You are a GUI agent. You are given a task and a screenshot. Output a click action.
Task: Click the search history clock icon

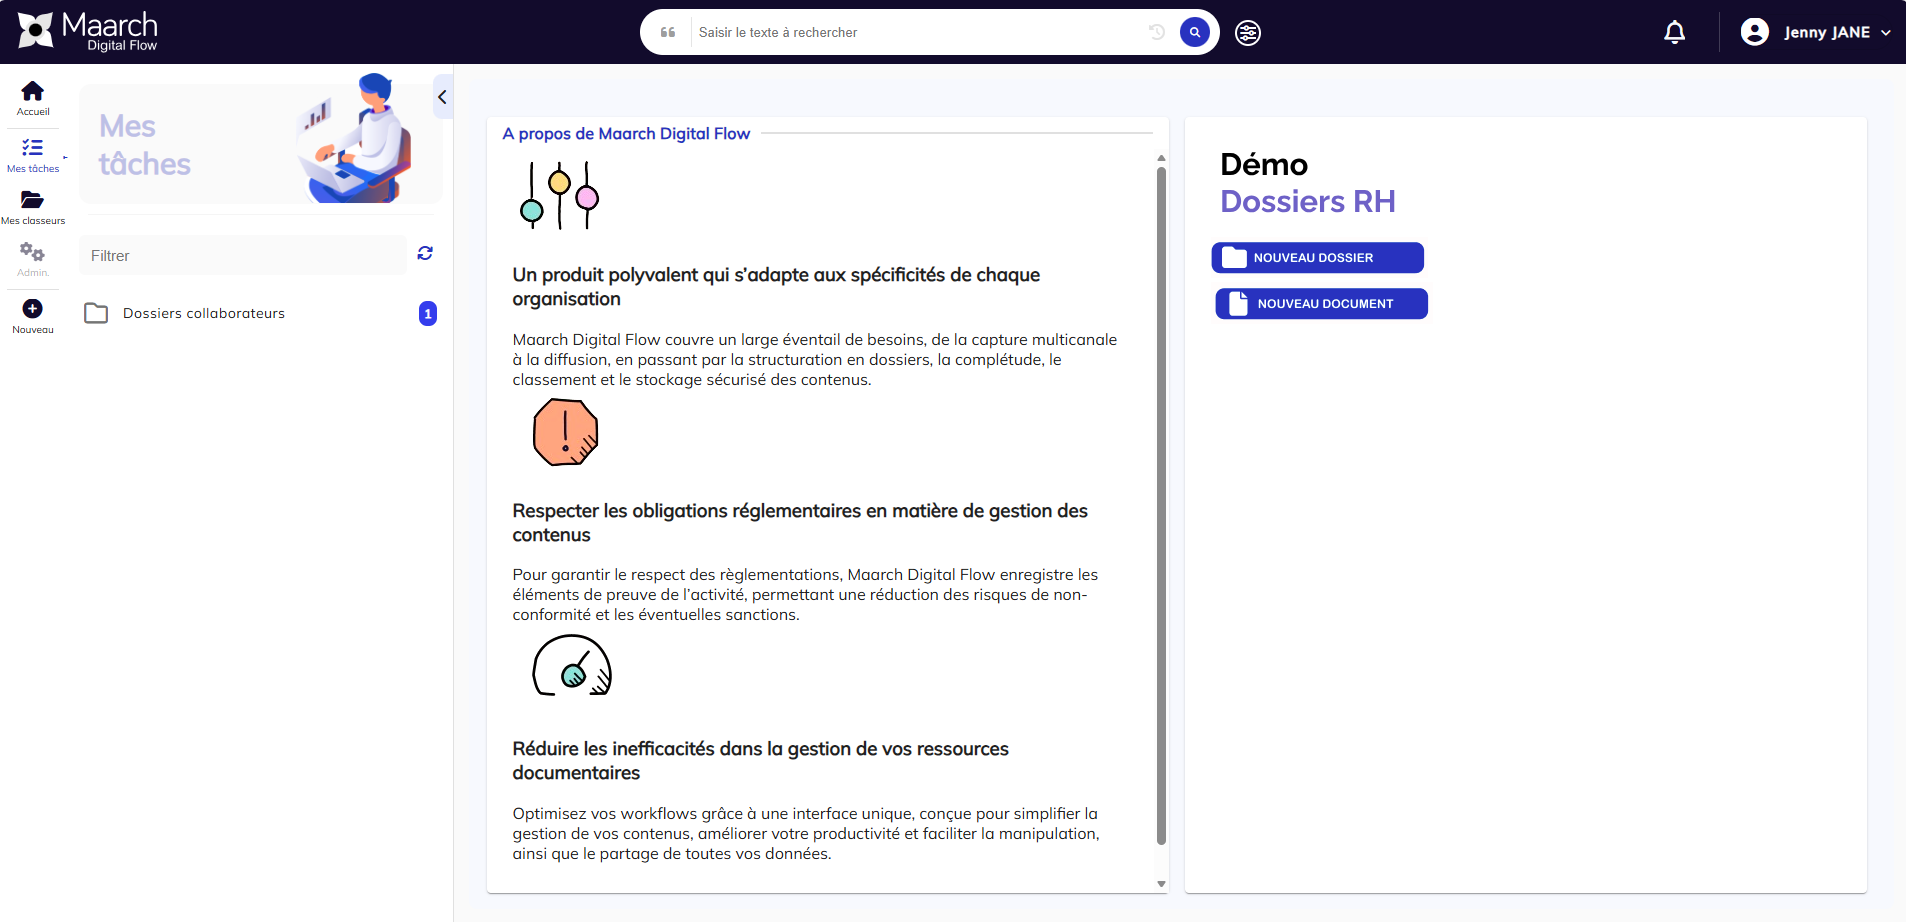[1157, 32]
